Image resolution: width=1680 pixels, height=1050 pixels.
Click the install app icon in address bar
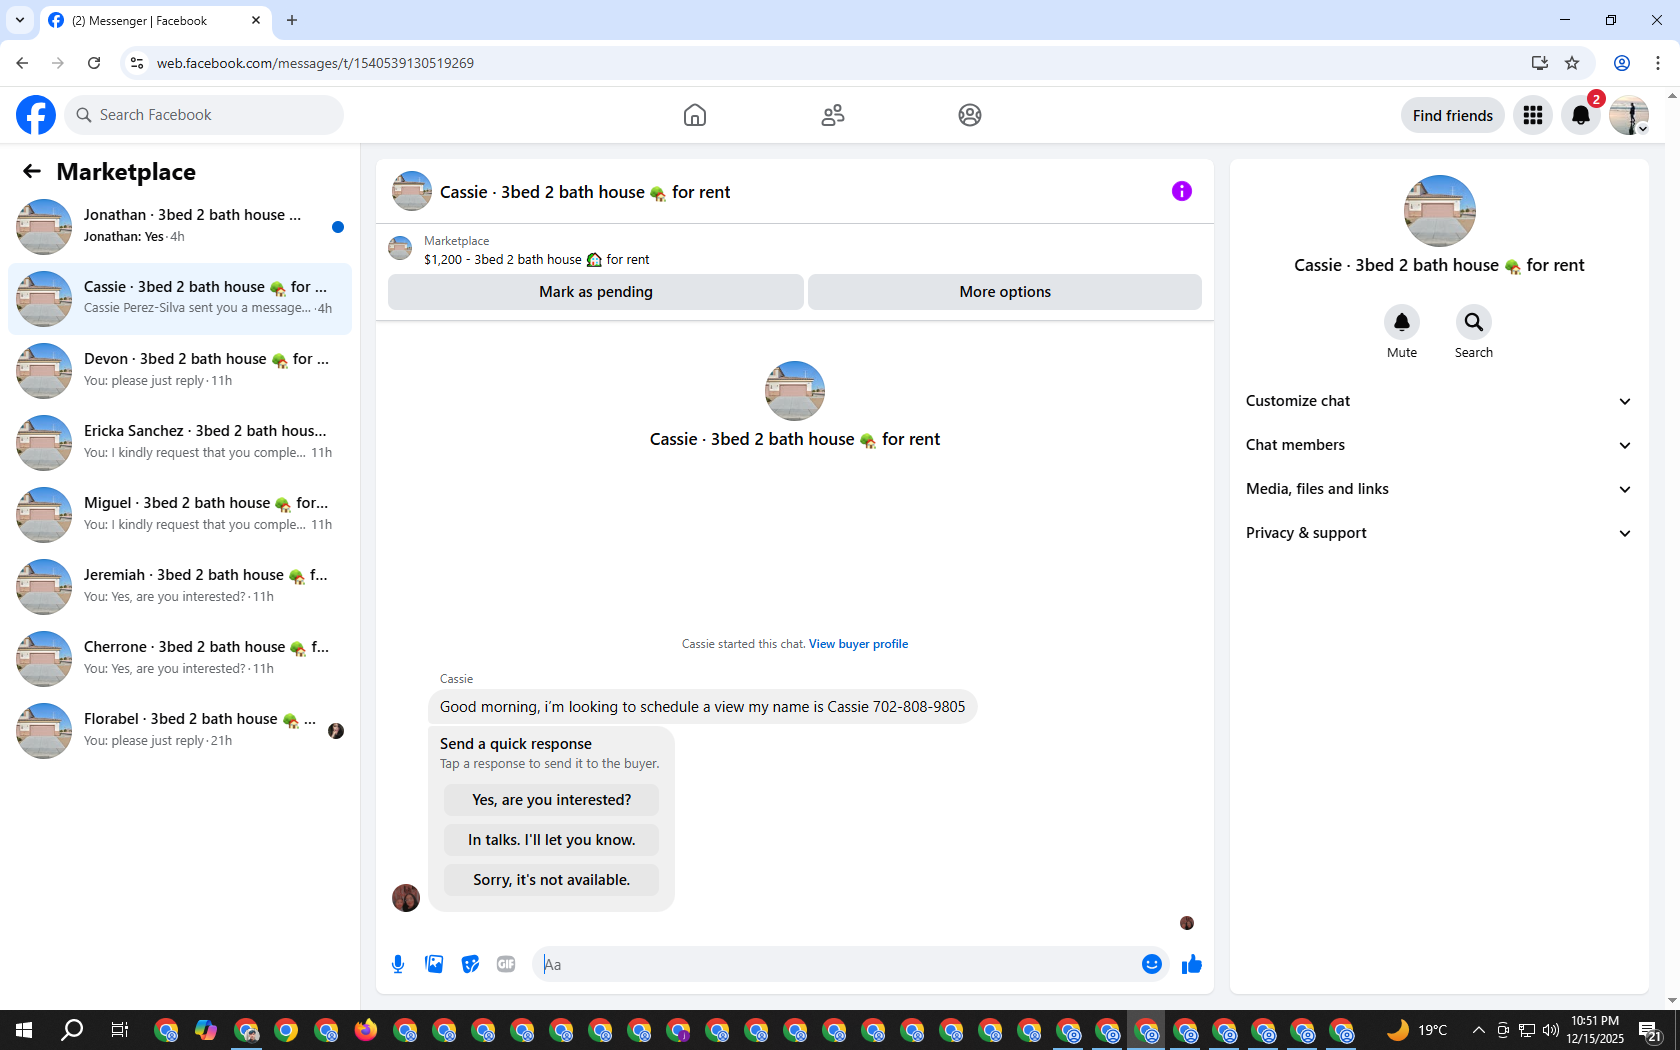coord(1540,63)
